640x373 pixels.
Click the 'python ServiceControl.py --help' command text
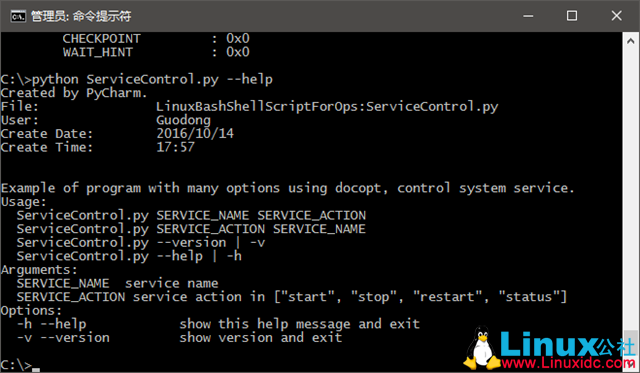coord(152,80)
